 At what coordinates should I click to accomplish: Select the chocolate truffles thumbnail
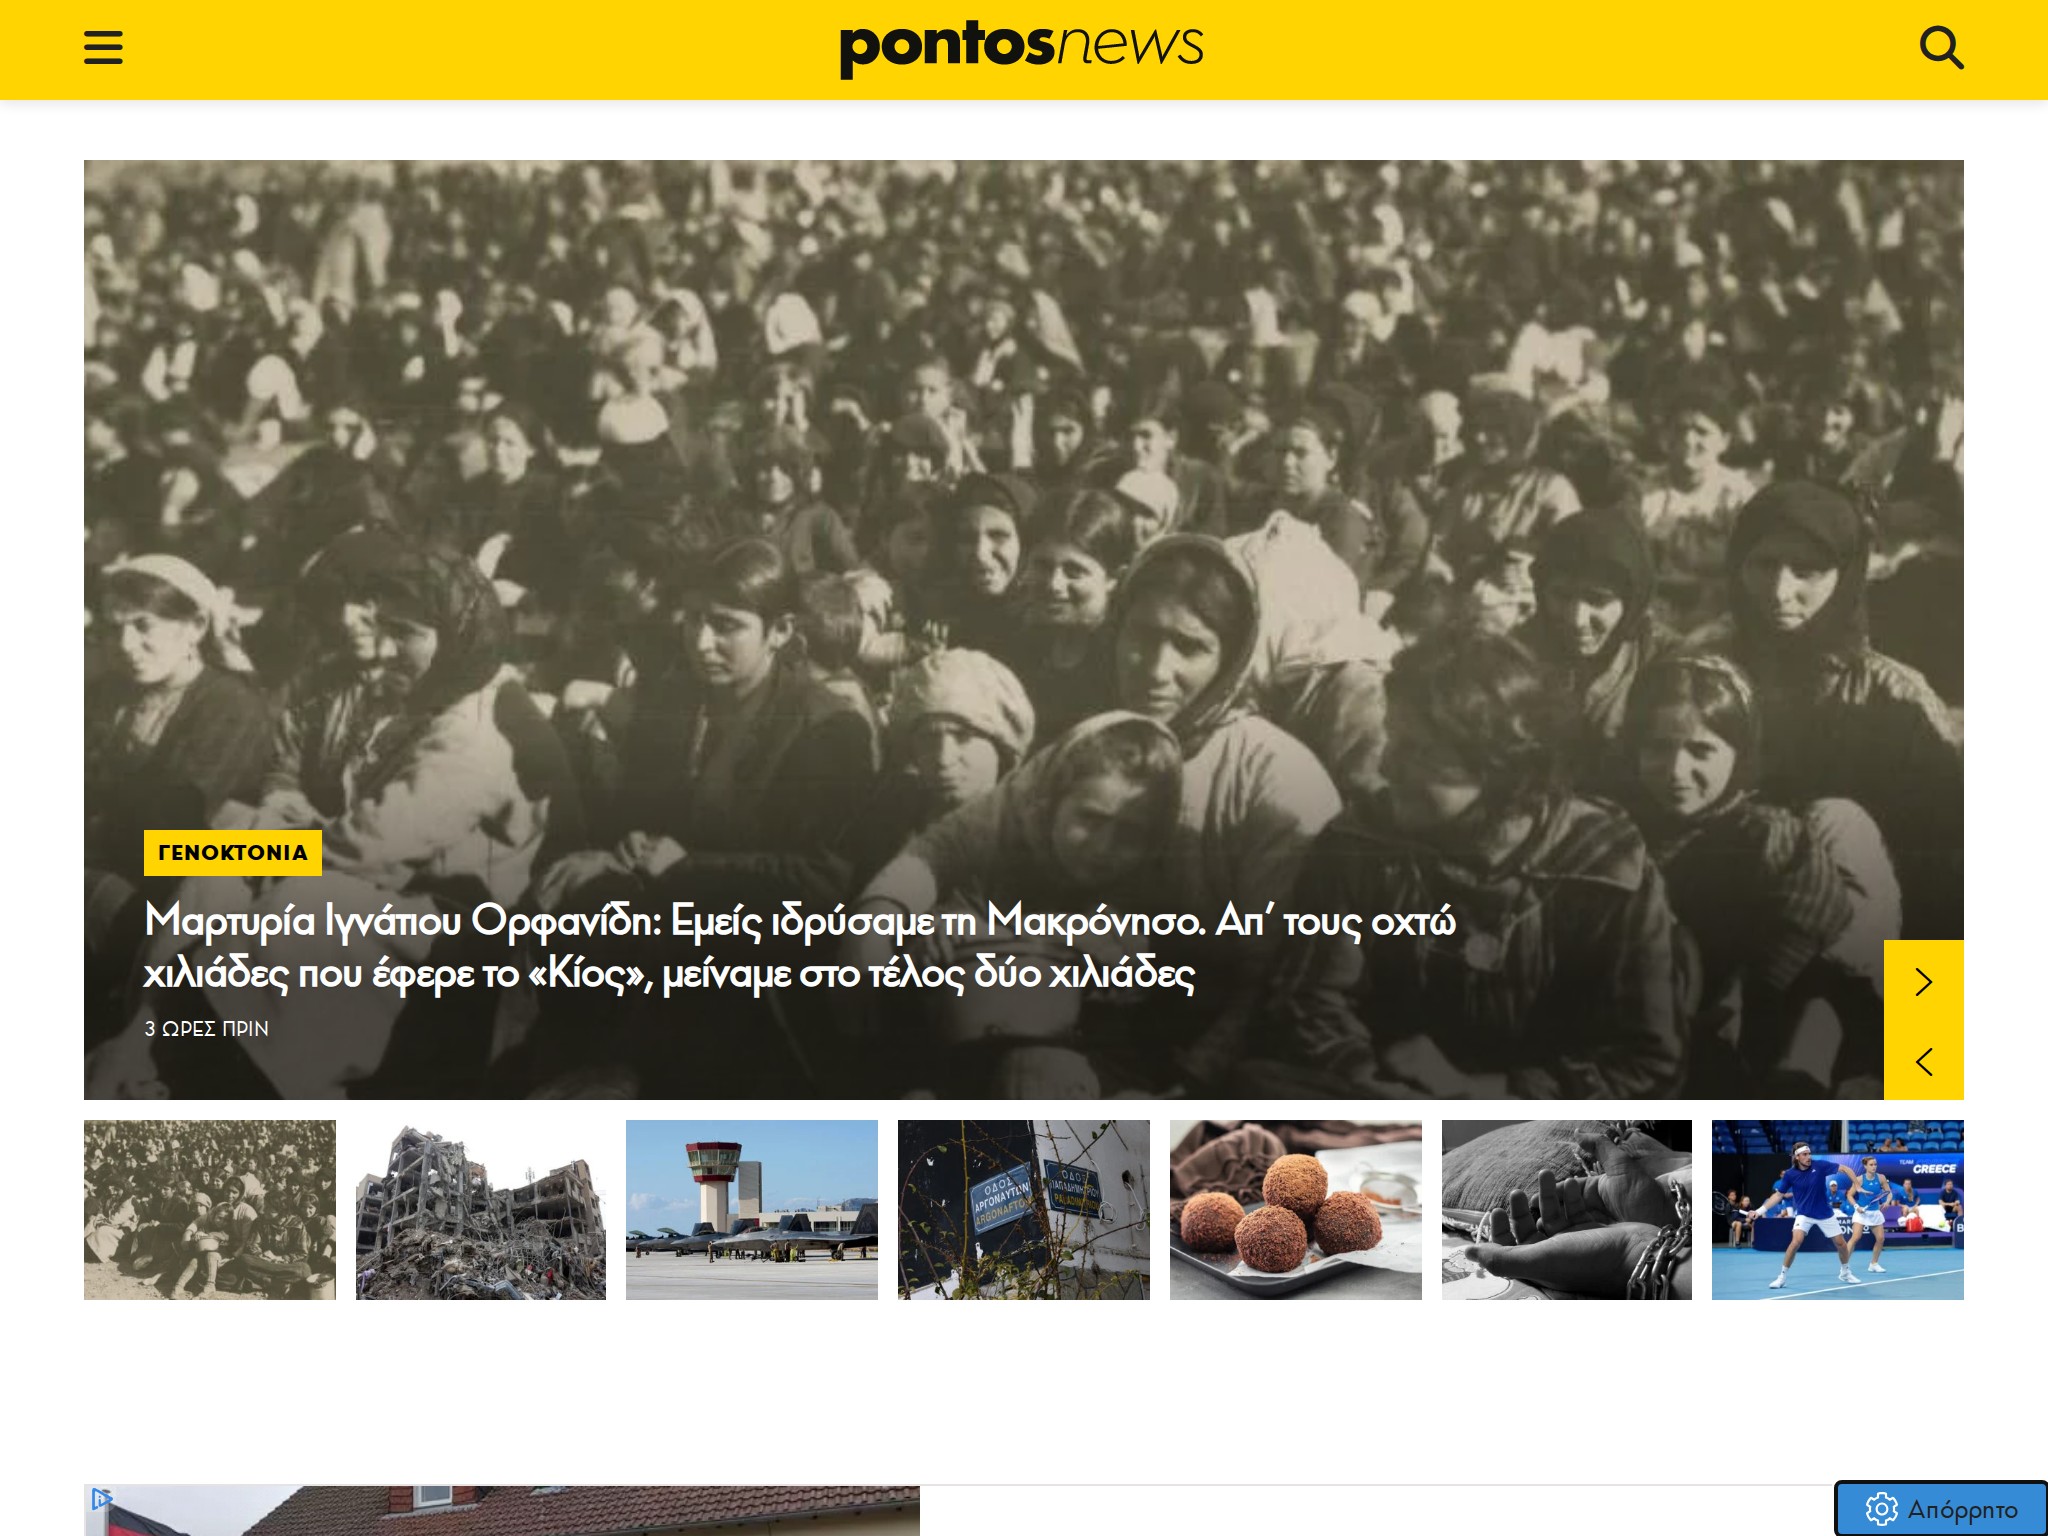tap(1296, 1210)
